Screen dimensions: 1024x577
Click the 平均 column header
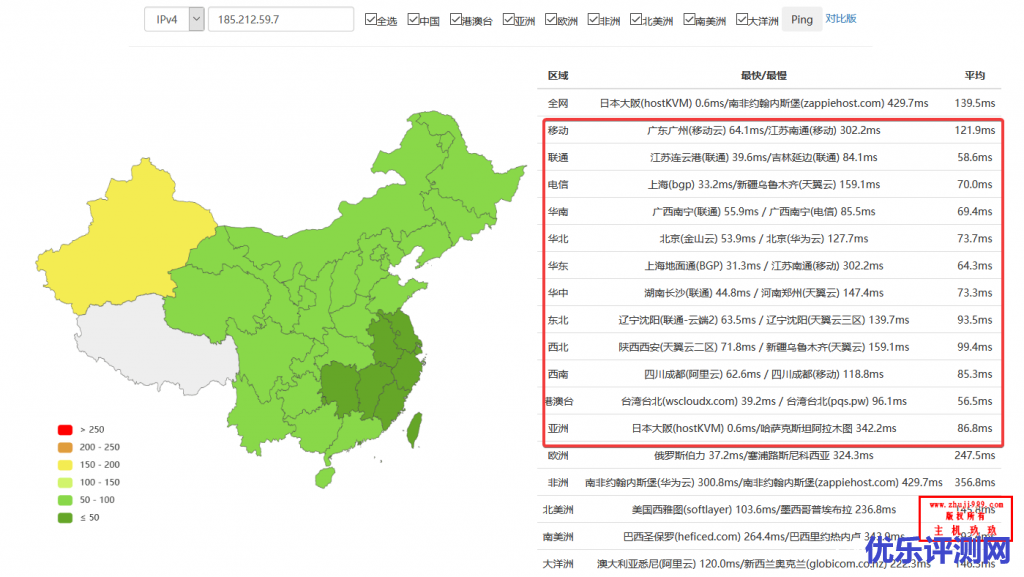point(974,76)
